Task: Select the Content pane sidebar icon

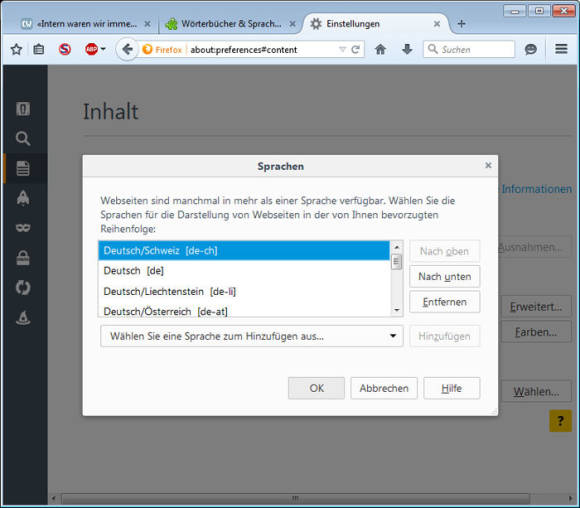Action: pos(23,168)
